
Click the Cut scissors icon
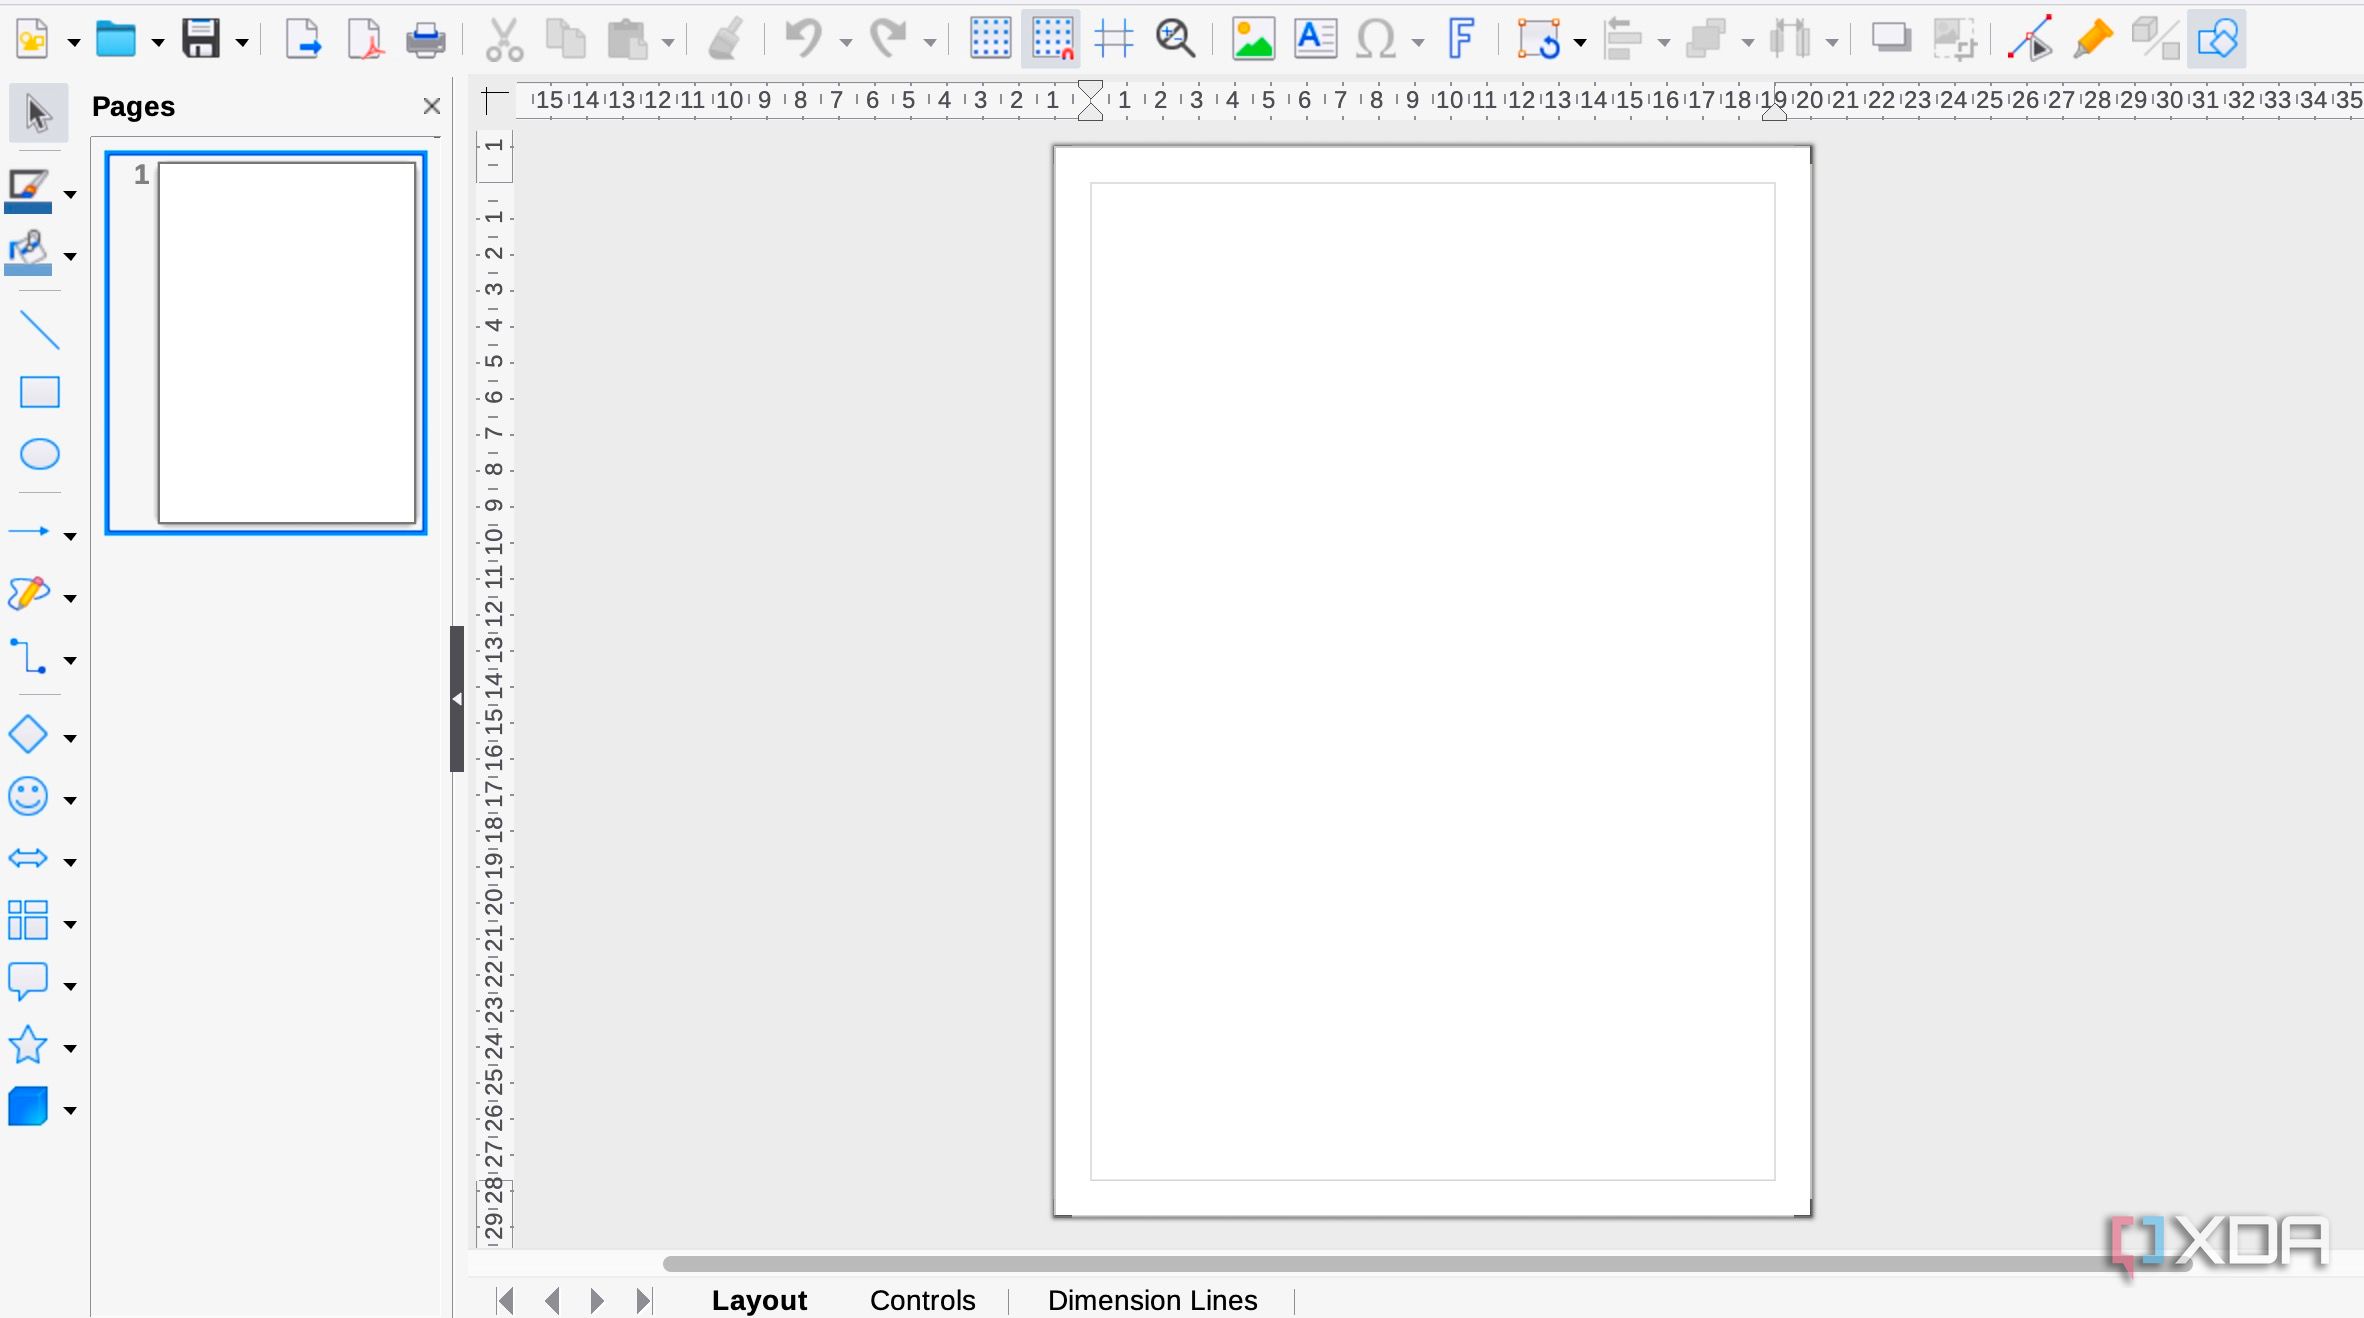[x=504, y=39]
